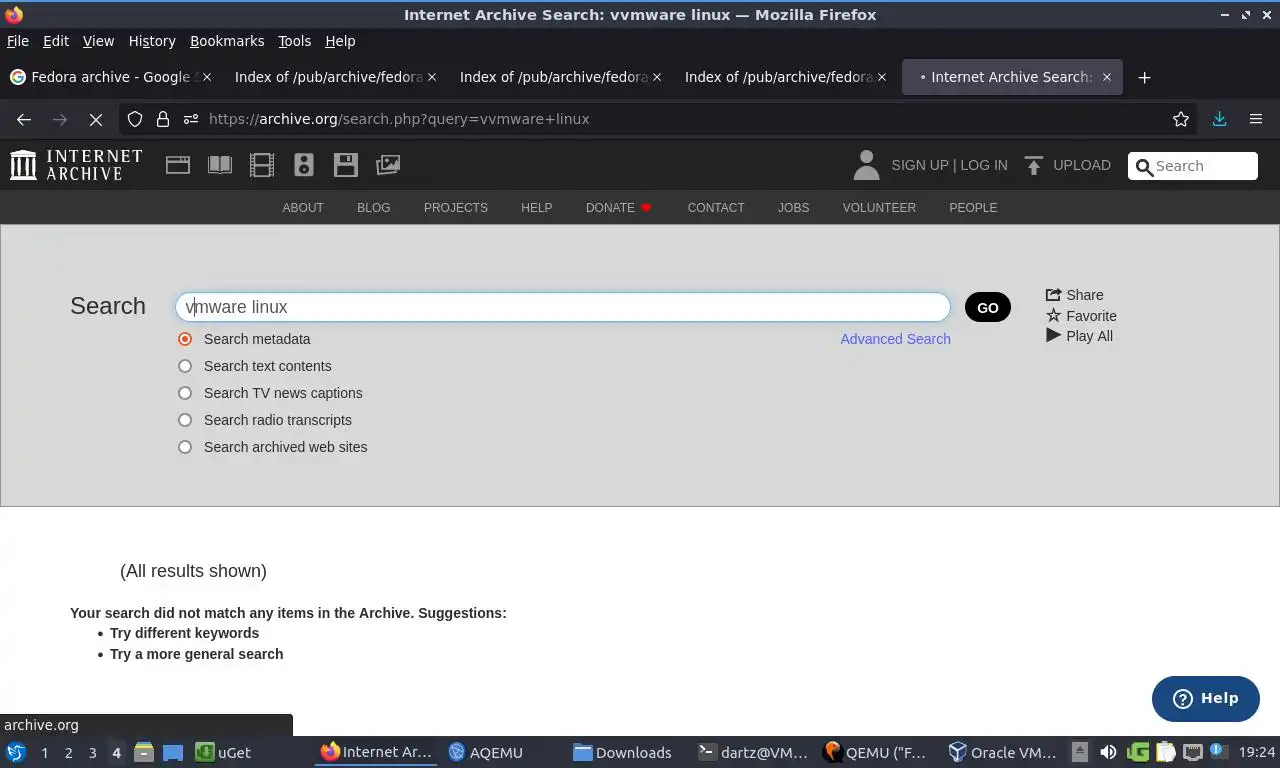Select Search text contents radio button
This screenshot has width=1280, height=768.
pyautogui.click(x=185, y=366)
